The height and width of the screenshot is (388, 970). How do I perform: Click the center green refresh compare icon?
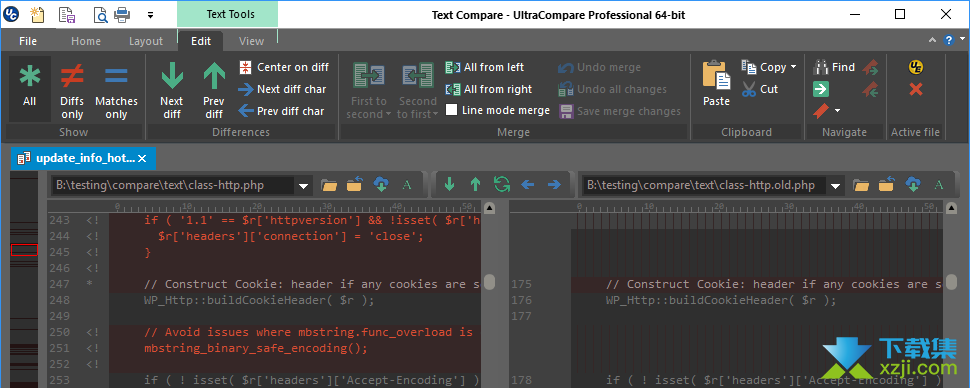pyautogui.click(x=502, y=184)
